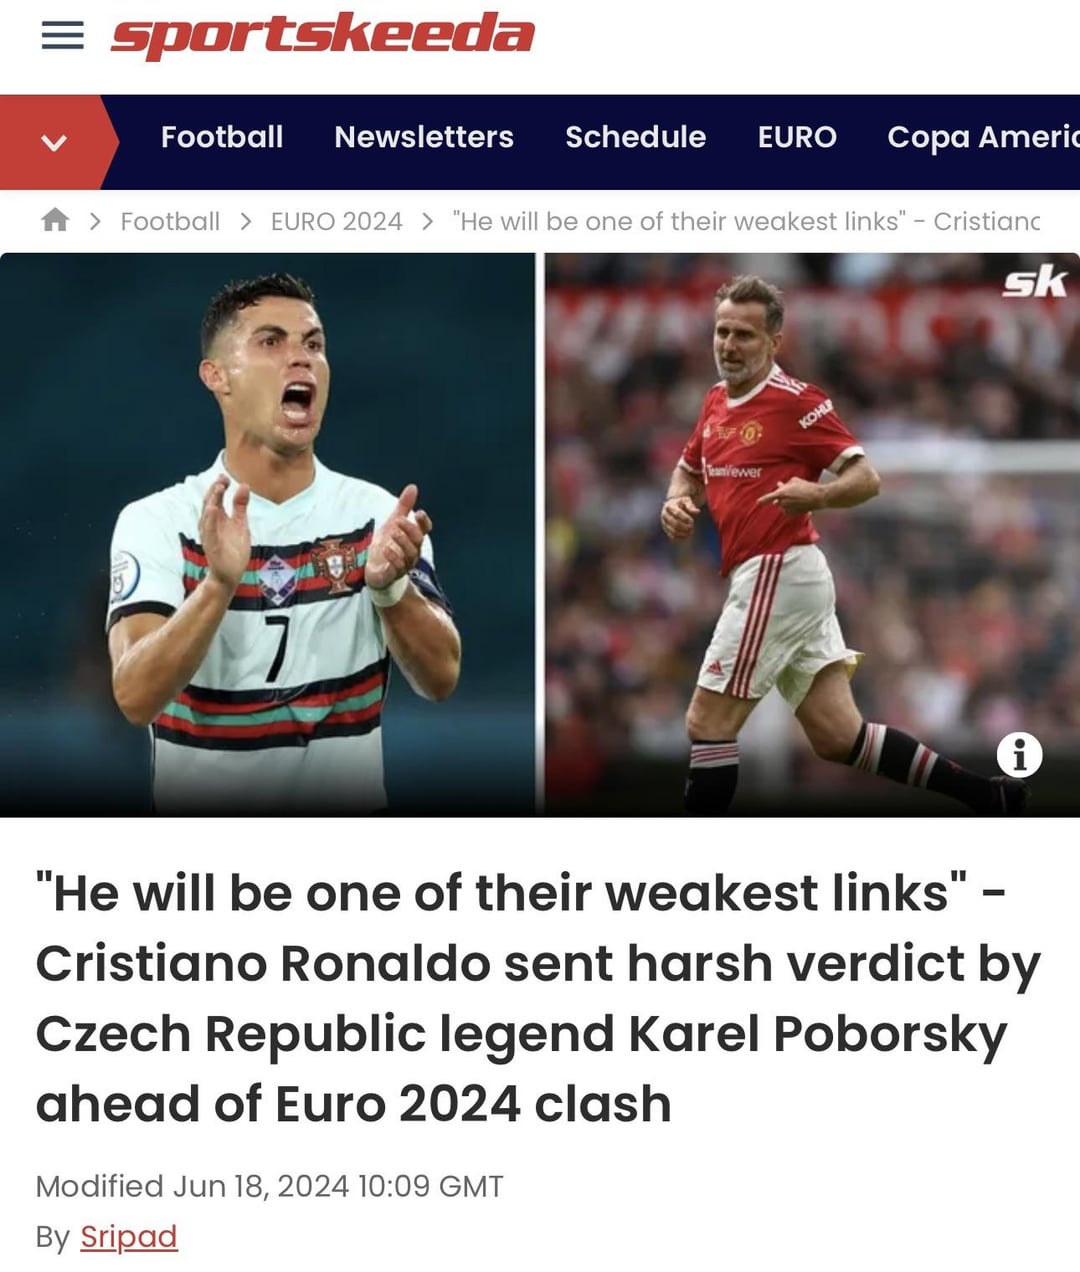Open the Karel Poborsky photo
This screenshot has width=1080, height=1272.
pos(812,535)
